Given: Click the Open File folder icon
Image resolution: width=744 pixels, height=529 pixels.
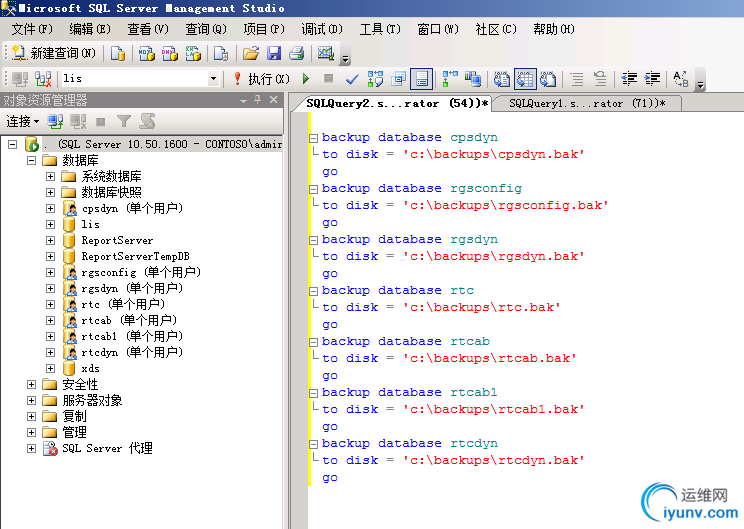Looking at the screenshot, I should tap(251, 53).
